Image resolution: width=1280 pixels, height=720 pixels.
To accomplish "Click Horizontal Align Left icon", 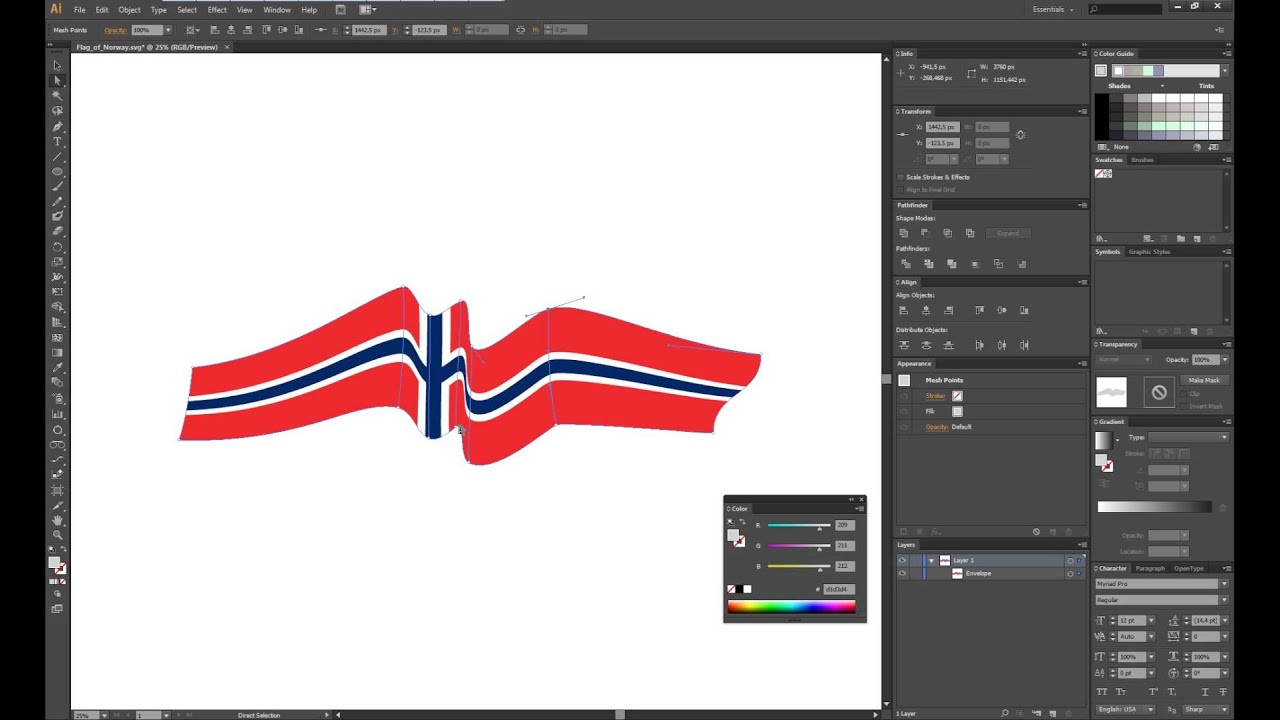I will point(904,310).
